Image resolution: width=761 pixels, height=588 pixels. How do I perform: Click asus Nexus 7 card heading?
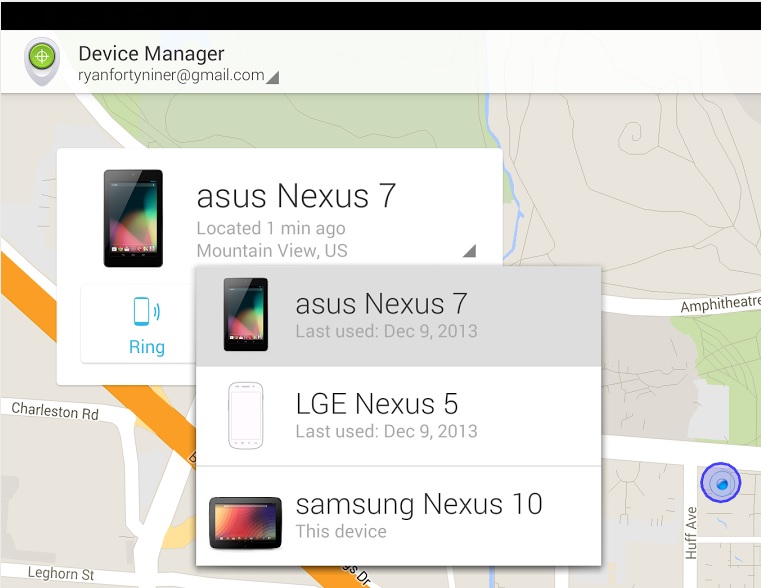[297, 196]
